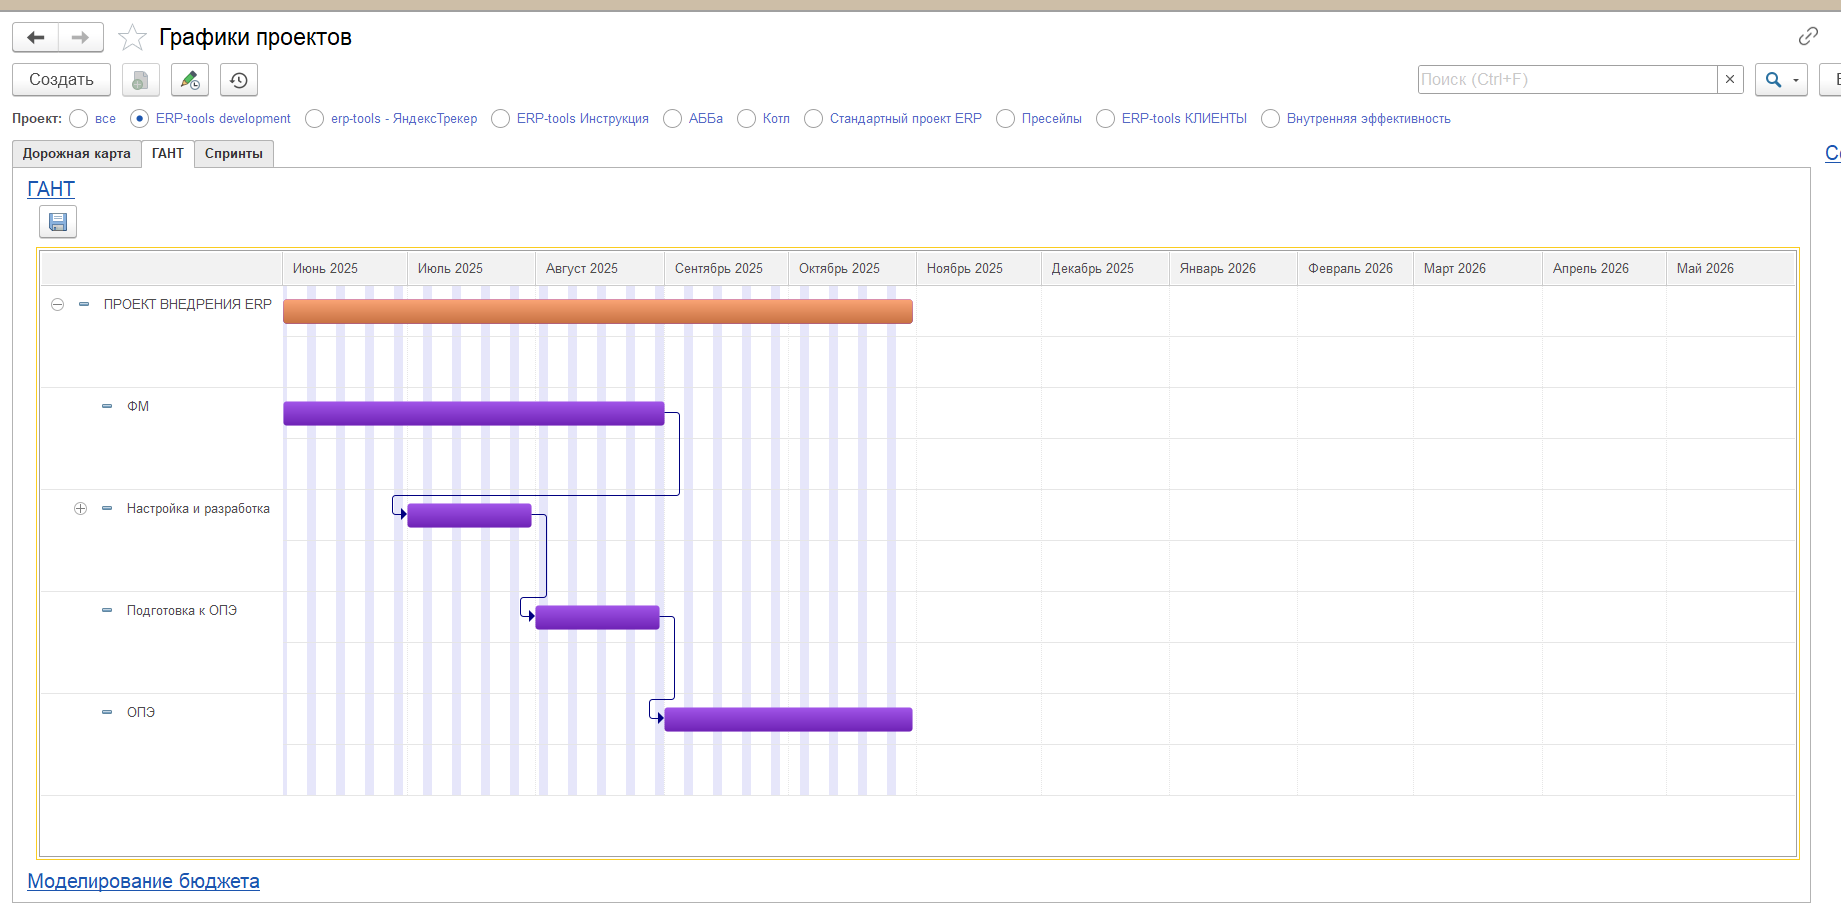This screenshot has height=909, width=1841.
Task: Switch to the Дорожная карта tab
Action: point(77,154)
